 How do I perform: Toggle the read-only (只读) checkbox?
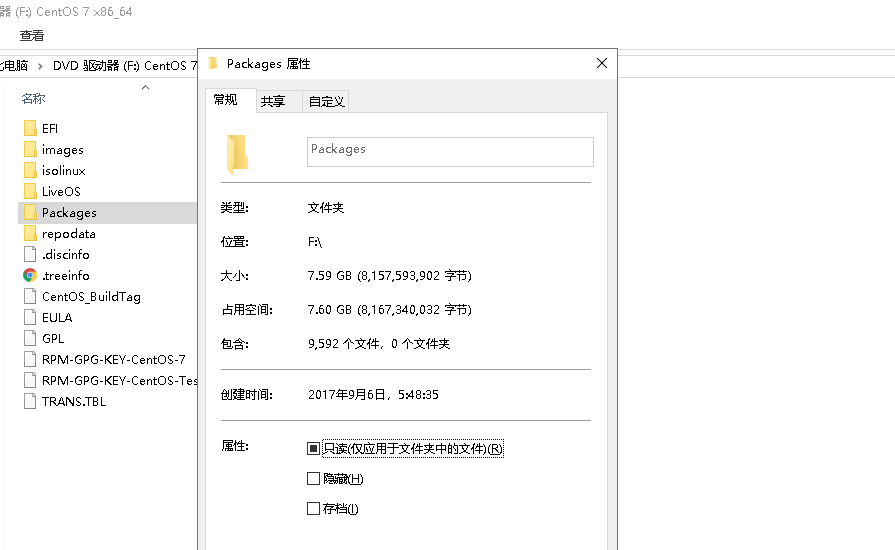point(313,448)
